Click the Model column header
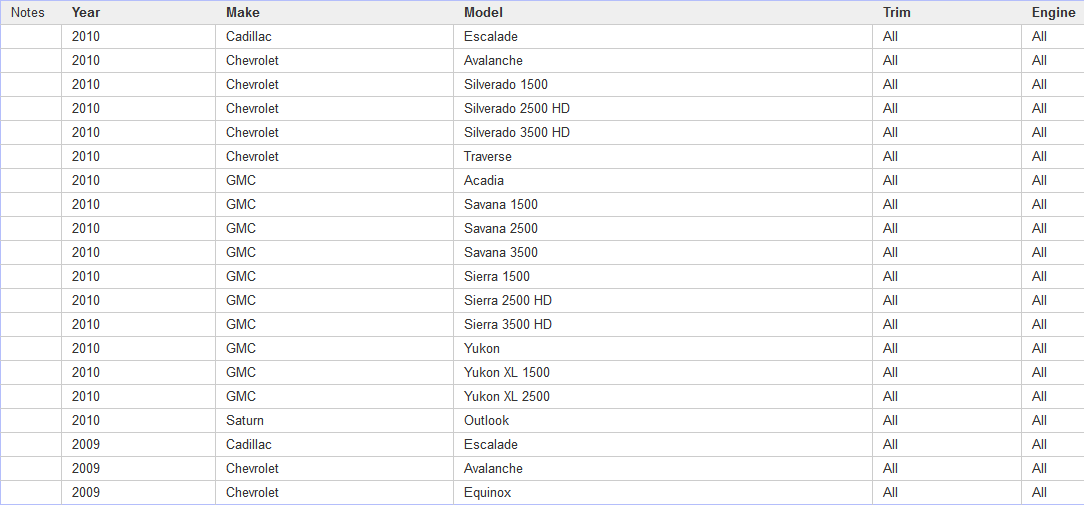The height and width of the screenshot is (505, 1084). (663, 12)
